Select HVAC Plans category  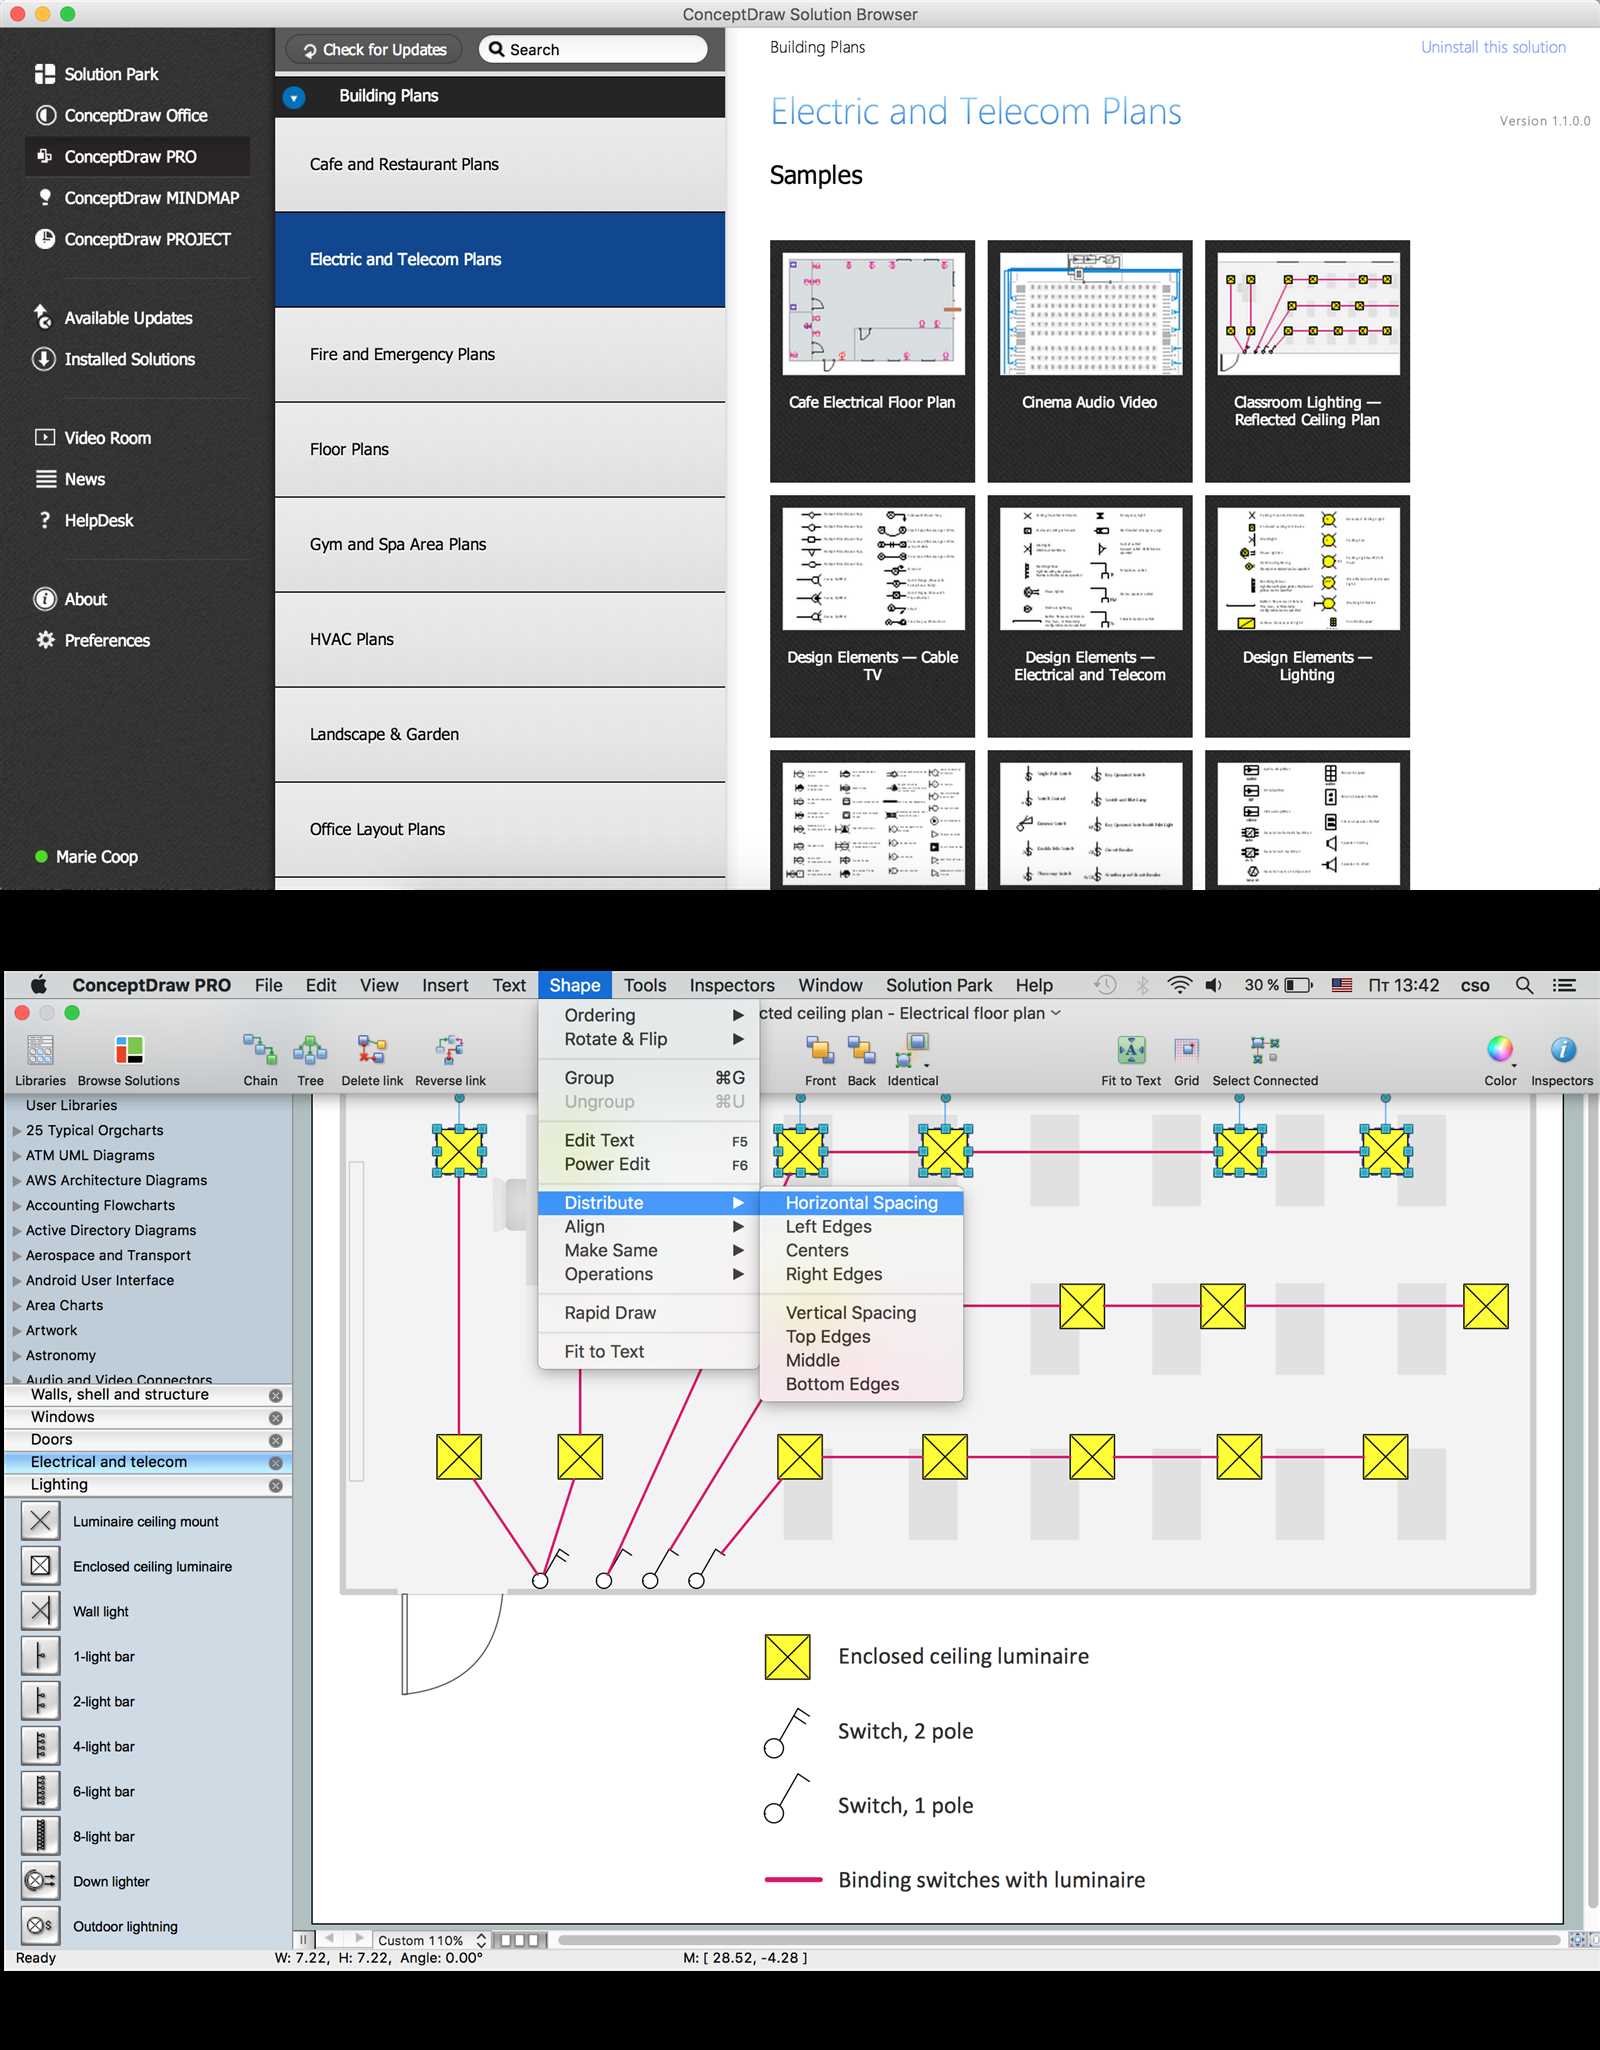click(500, 640)
